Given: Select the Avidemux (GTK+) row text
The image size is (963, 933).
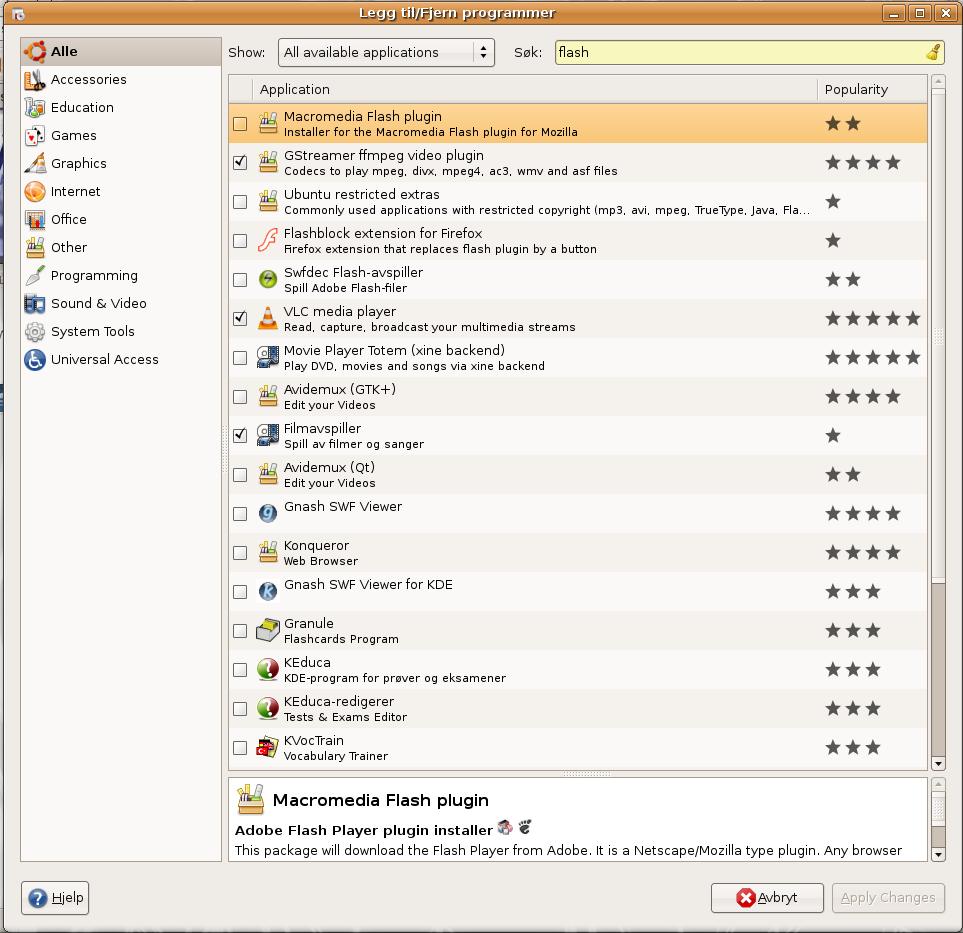Looking at the screenshot, I should click(x=340, y=397).
